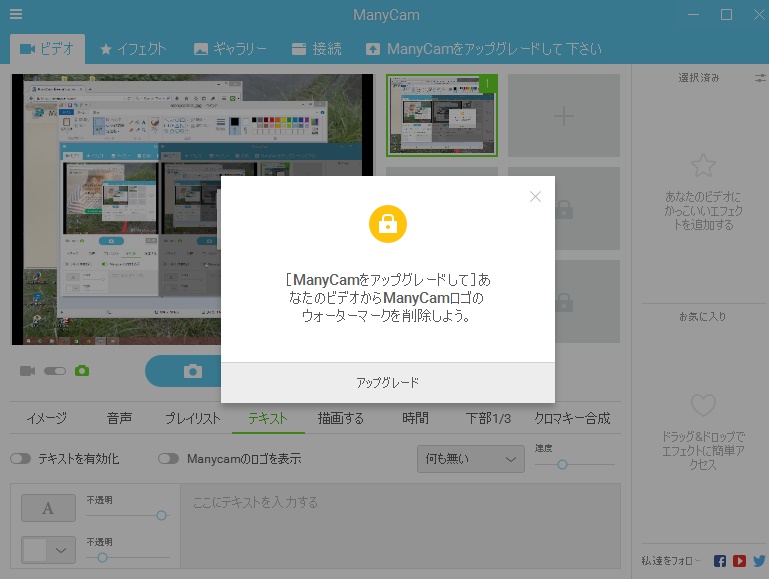Click the ここにテキストを入力する text field
Screen dimensions: 769x579
401,526
